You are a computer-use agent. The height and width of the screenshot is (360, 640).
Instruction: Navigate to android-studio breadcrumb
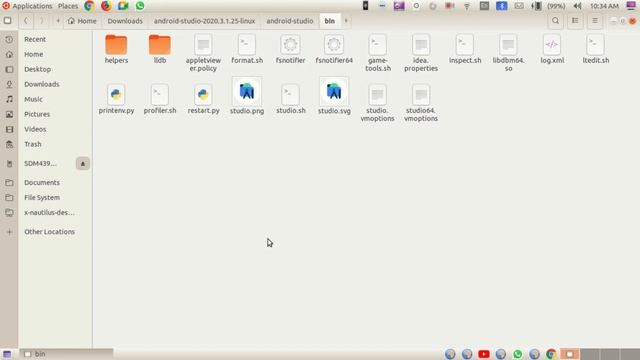tap(290, 21)
